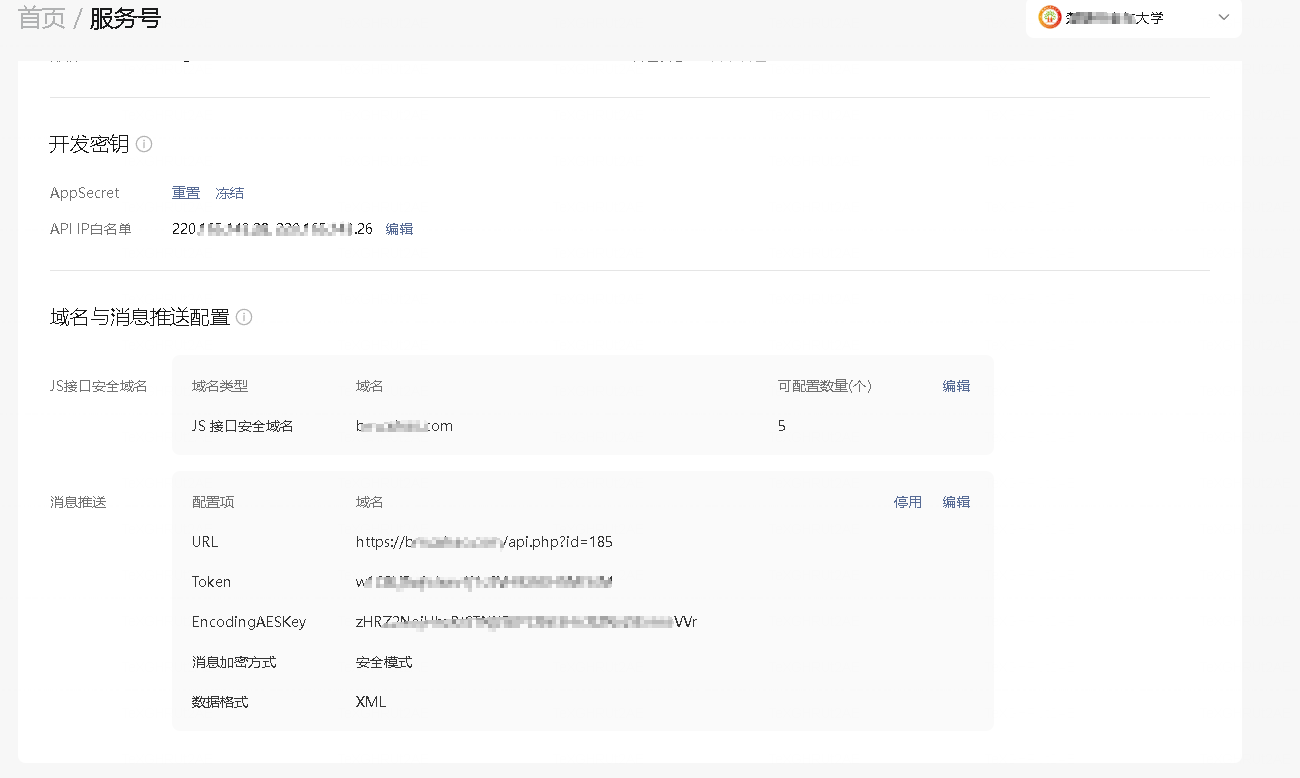Reset AppSecret using the 重置 link
The image size is (1300, 778).
pyautogui.click(x=186, y=193)
